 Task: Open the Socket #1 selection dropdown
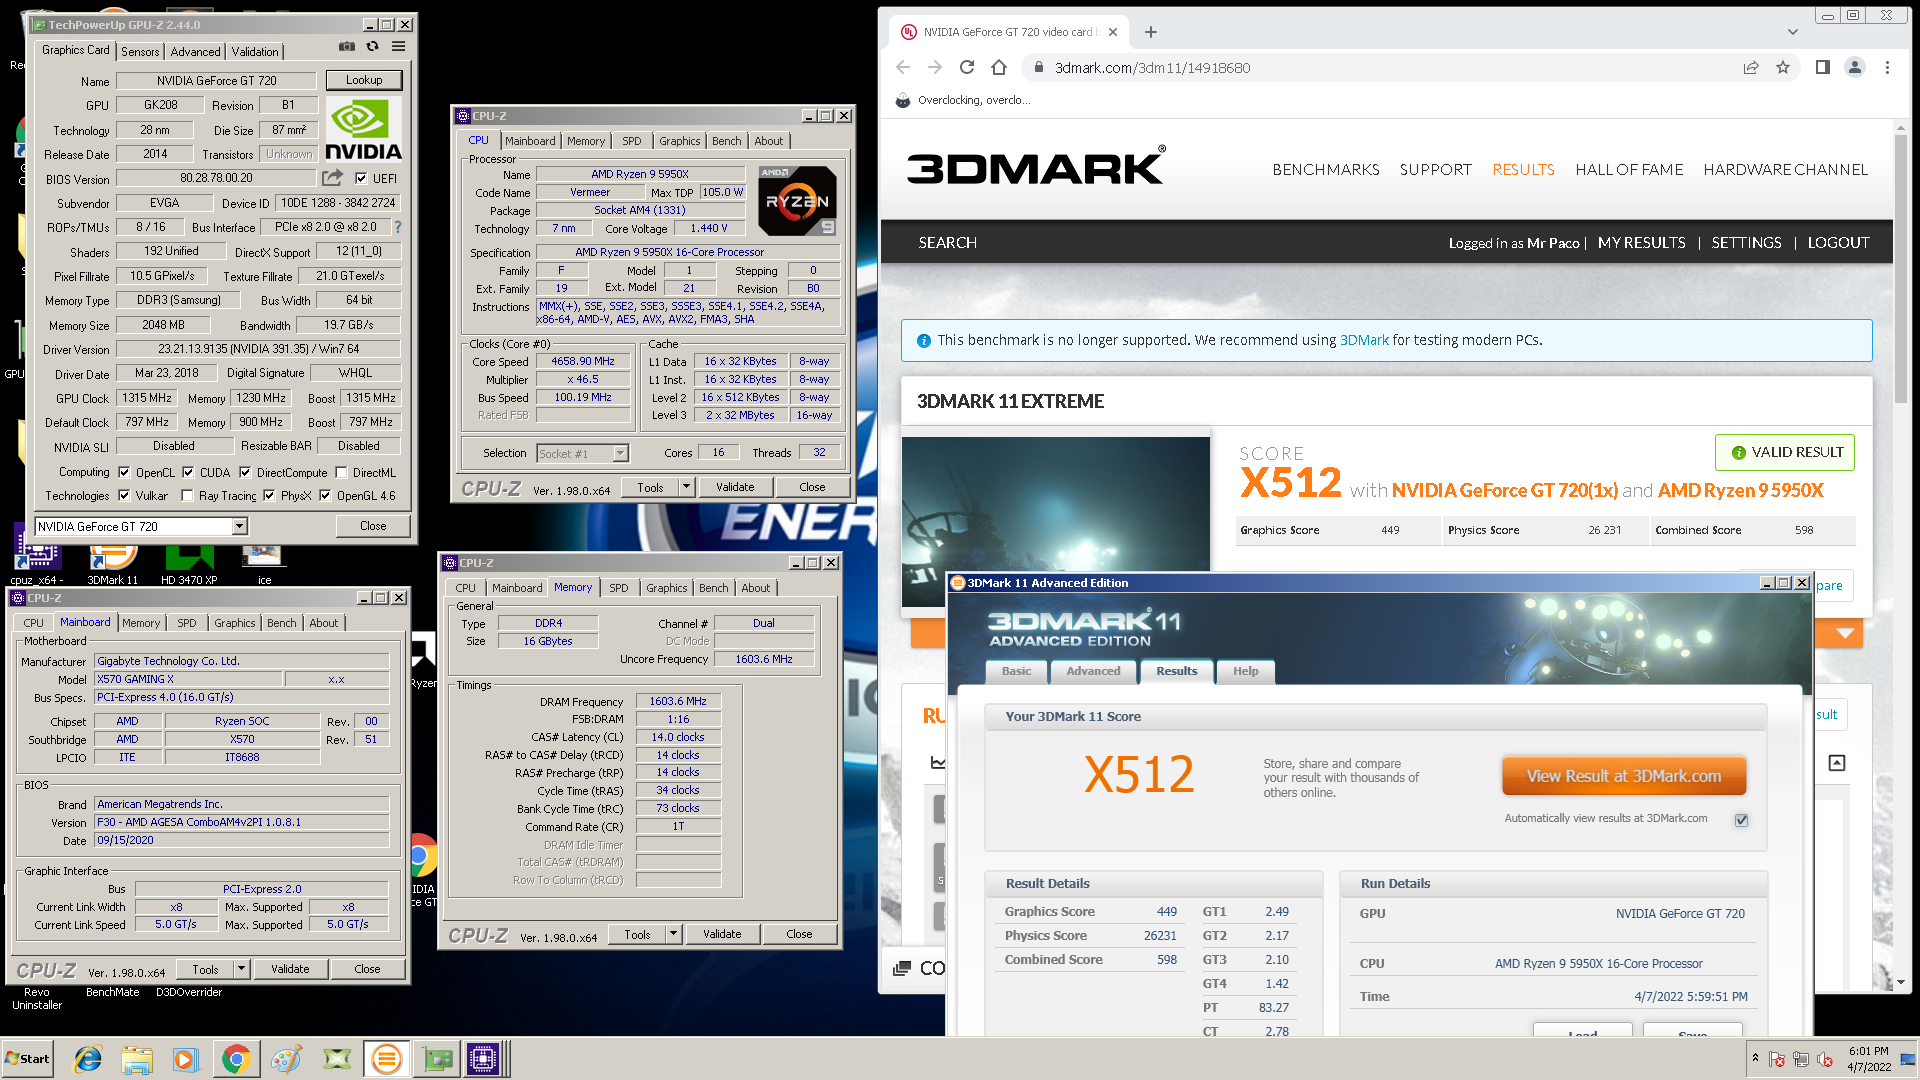(x=620, y=453)
